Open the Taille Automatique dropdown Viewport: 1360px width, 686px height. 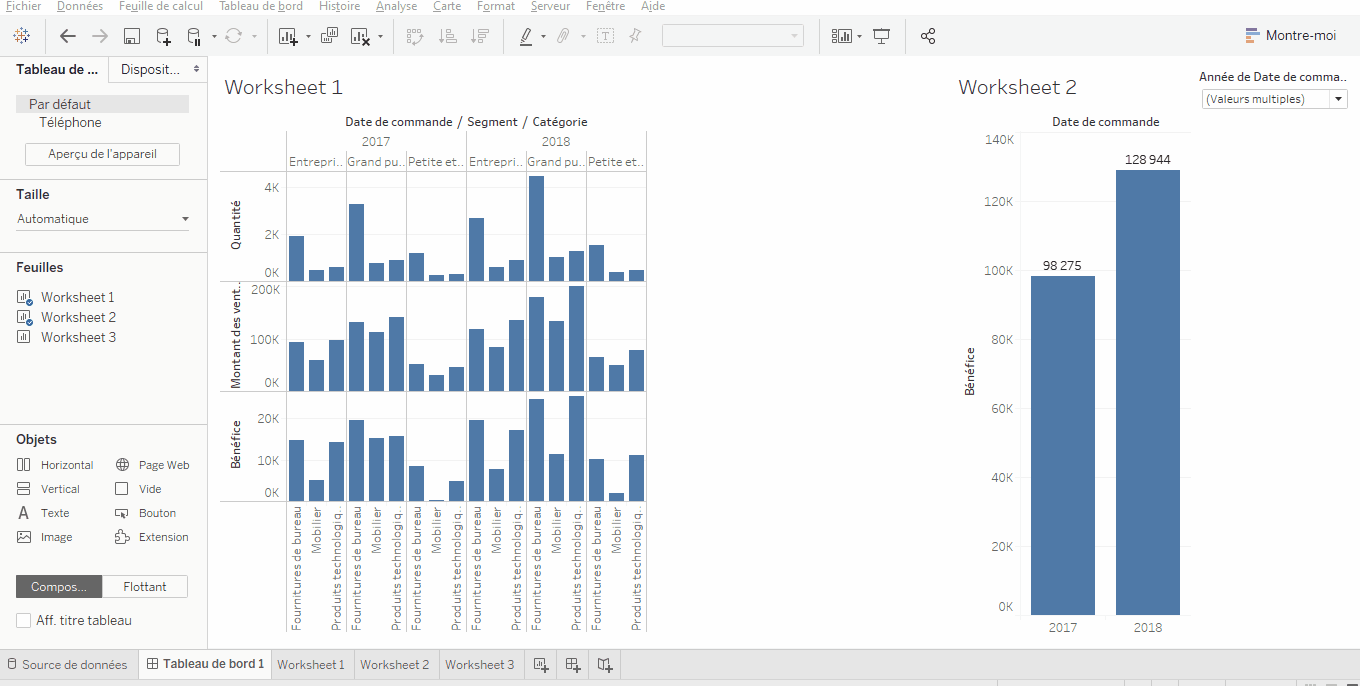(103, 219)
